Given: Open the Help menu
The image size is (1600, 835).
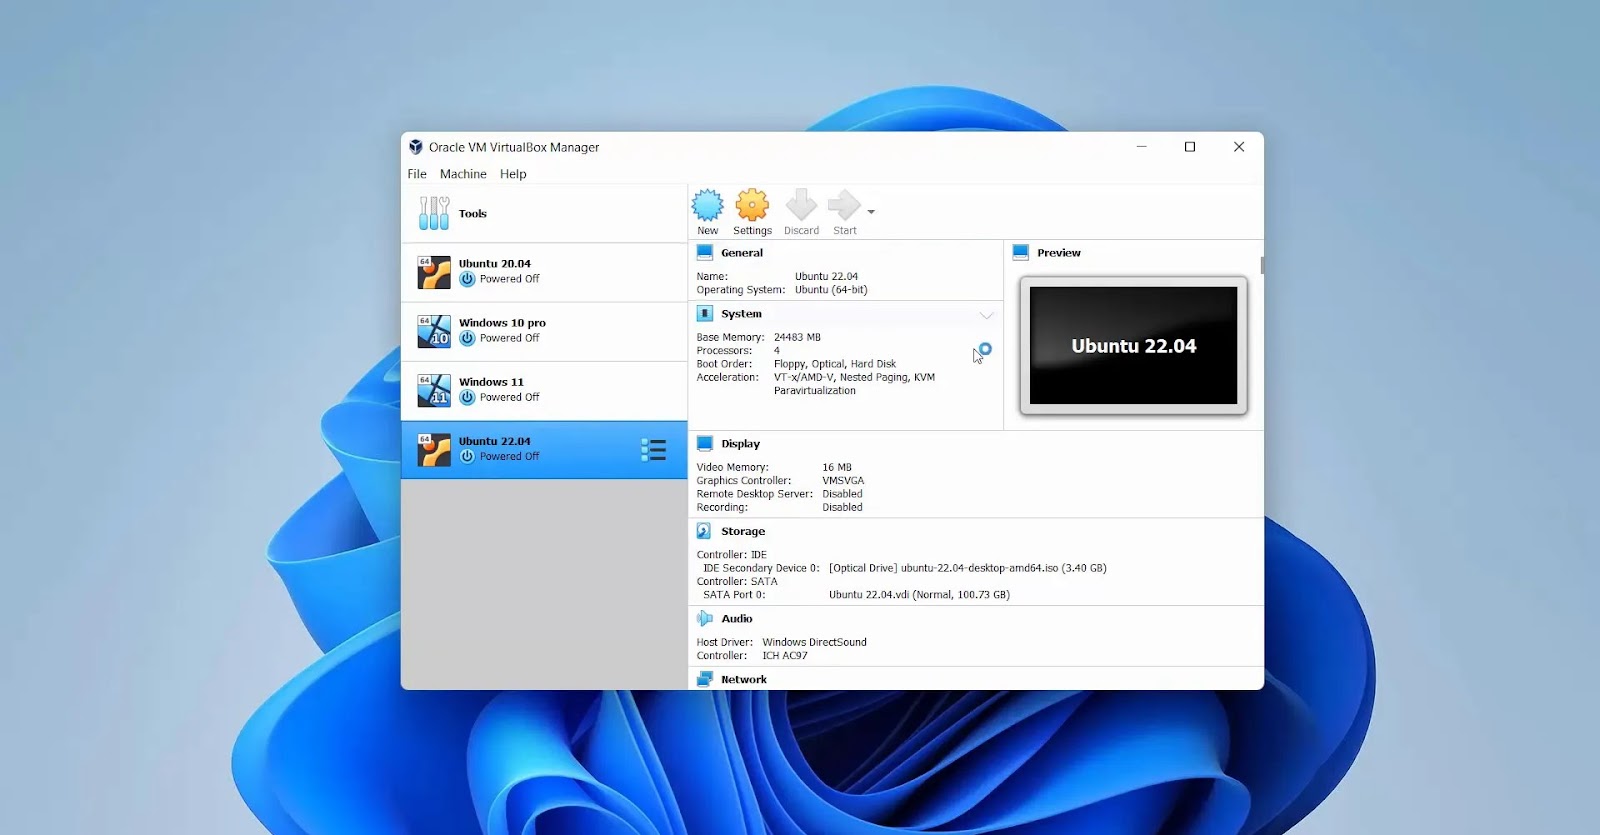Looking at the screenshot, I should 513,174.
